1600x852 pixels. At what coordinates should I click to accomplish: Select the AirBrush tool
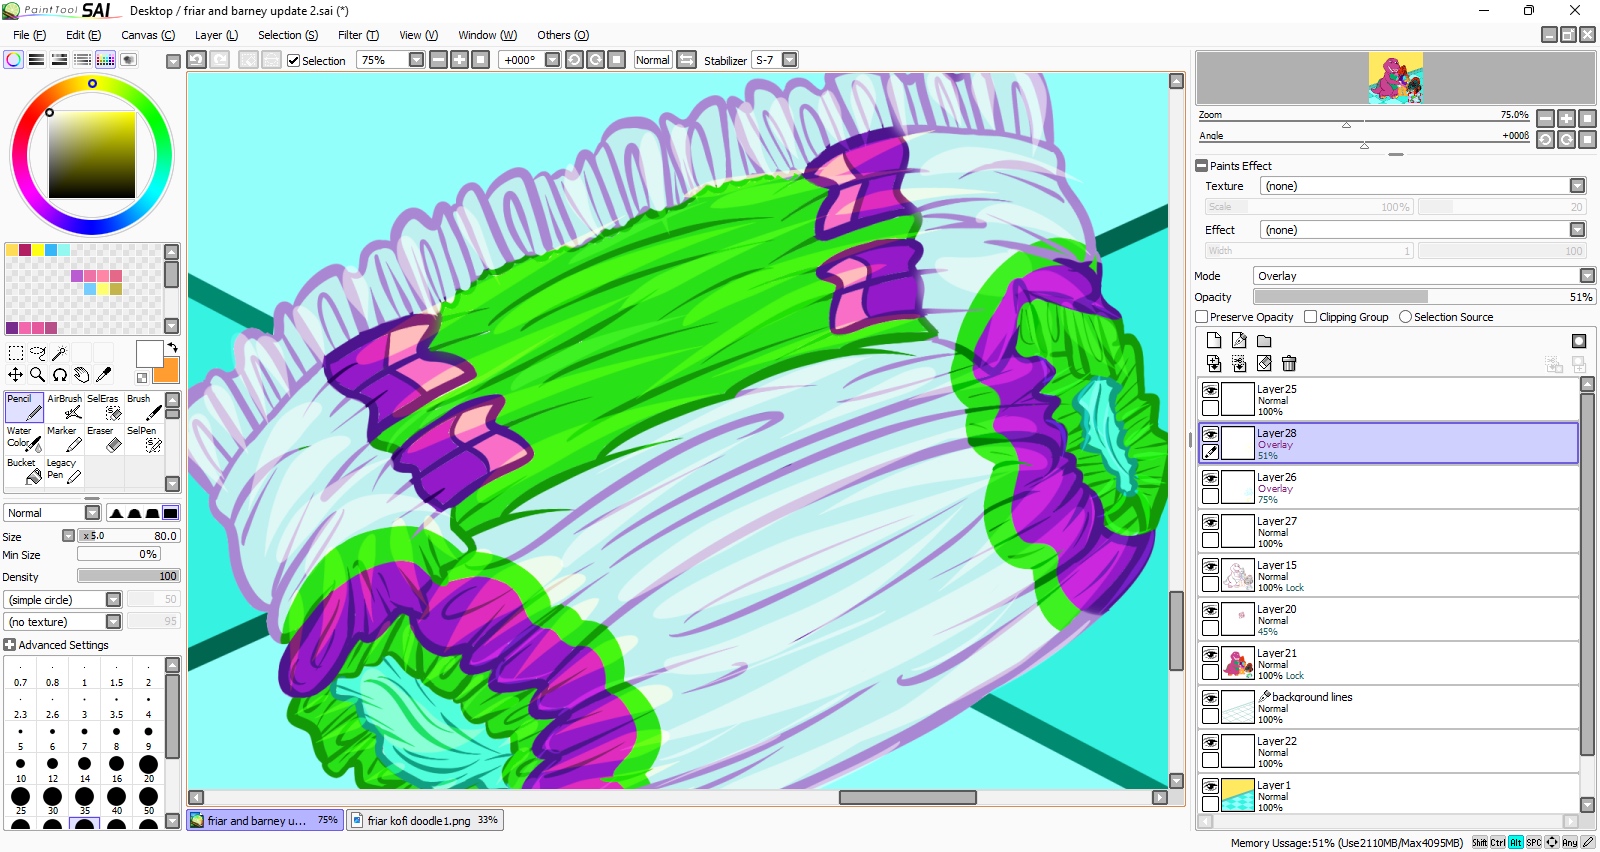(x=65, y=407)
